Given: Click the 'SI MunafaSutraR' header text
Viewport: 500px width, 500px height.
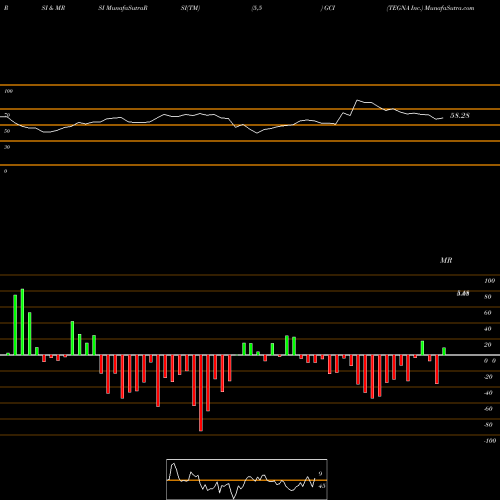Looking at the screenshot, I should [x=123, y=8].
